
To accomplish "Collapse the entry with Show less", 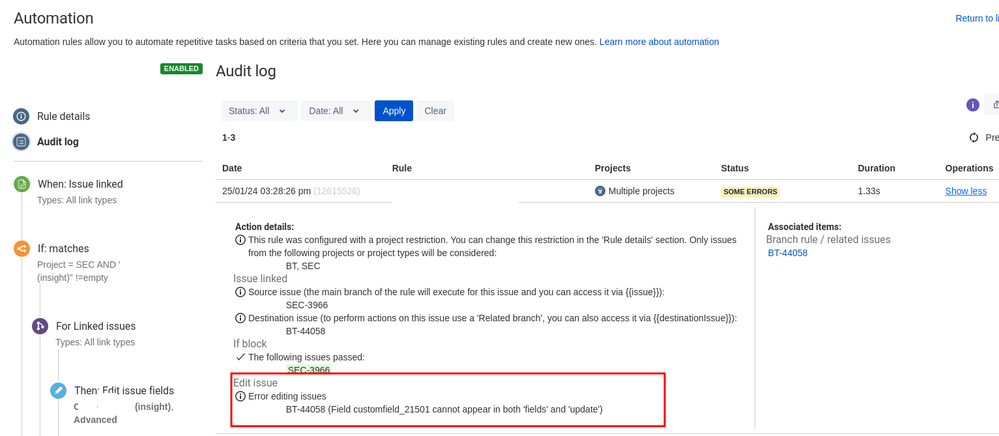I will coord(966,191).
